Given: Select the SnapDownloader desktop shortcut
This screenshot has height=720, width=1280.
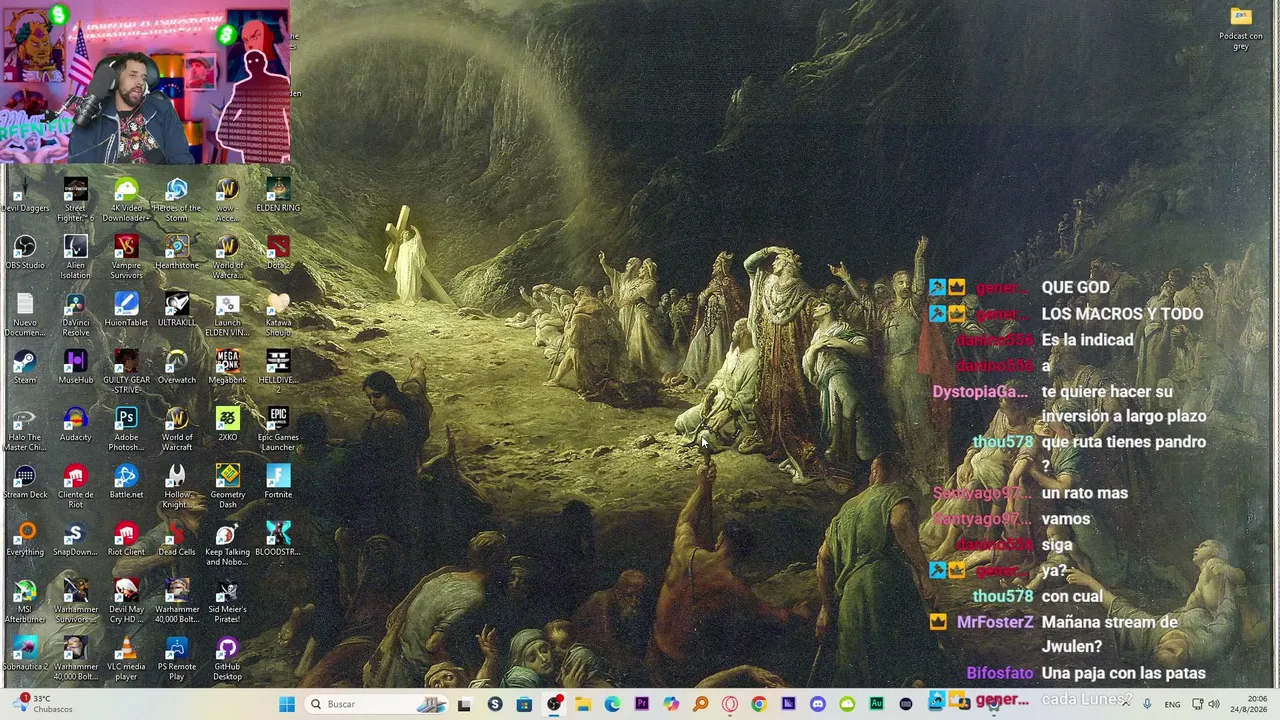Looking at the screenshot, I should [76, 539].
